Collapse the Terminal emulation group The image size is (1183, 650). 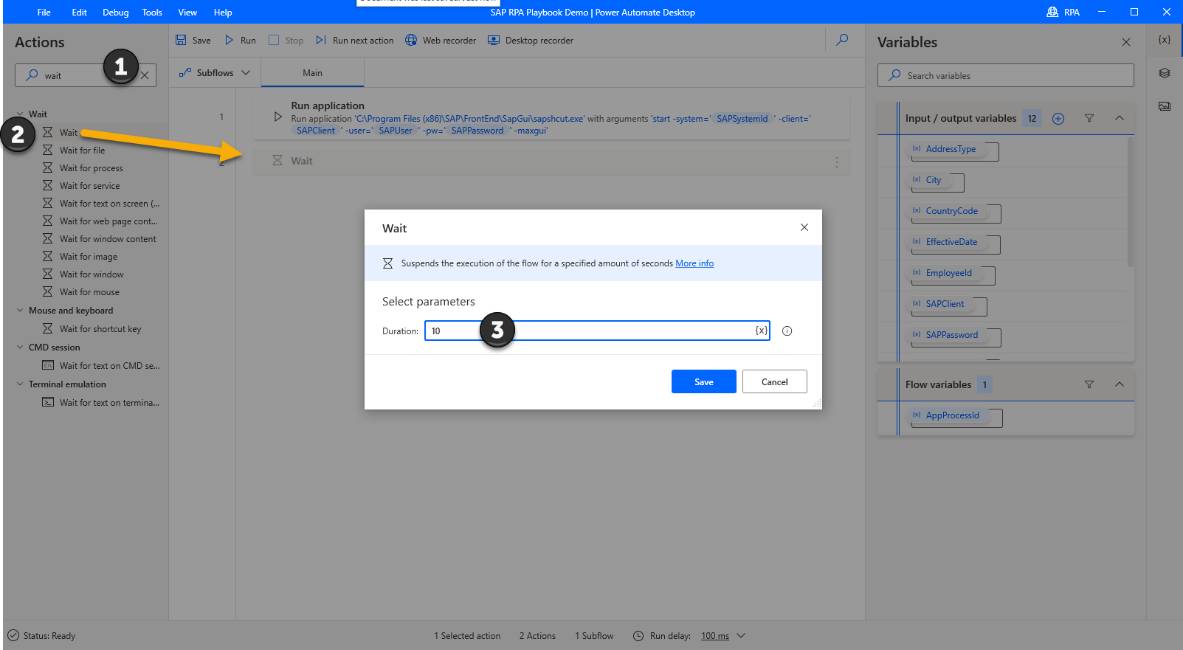click(20, 384)
